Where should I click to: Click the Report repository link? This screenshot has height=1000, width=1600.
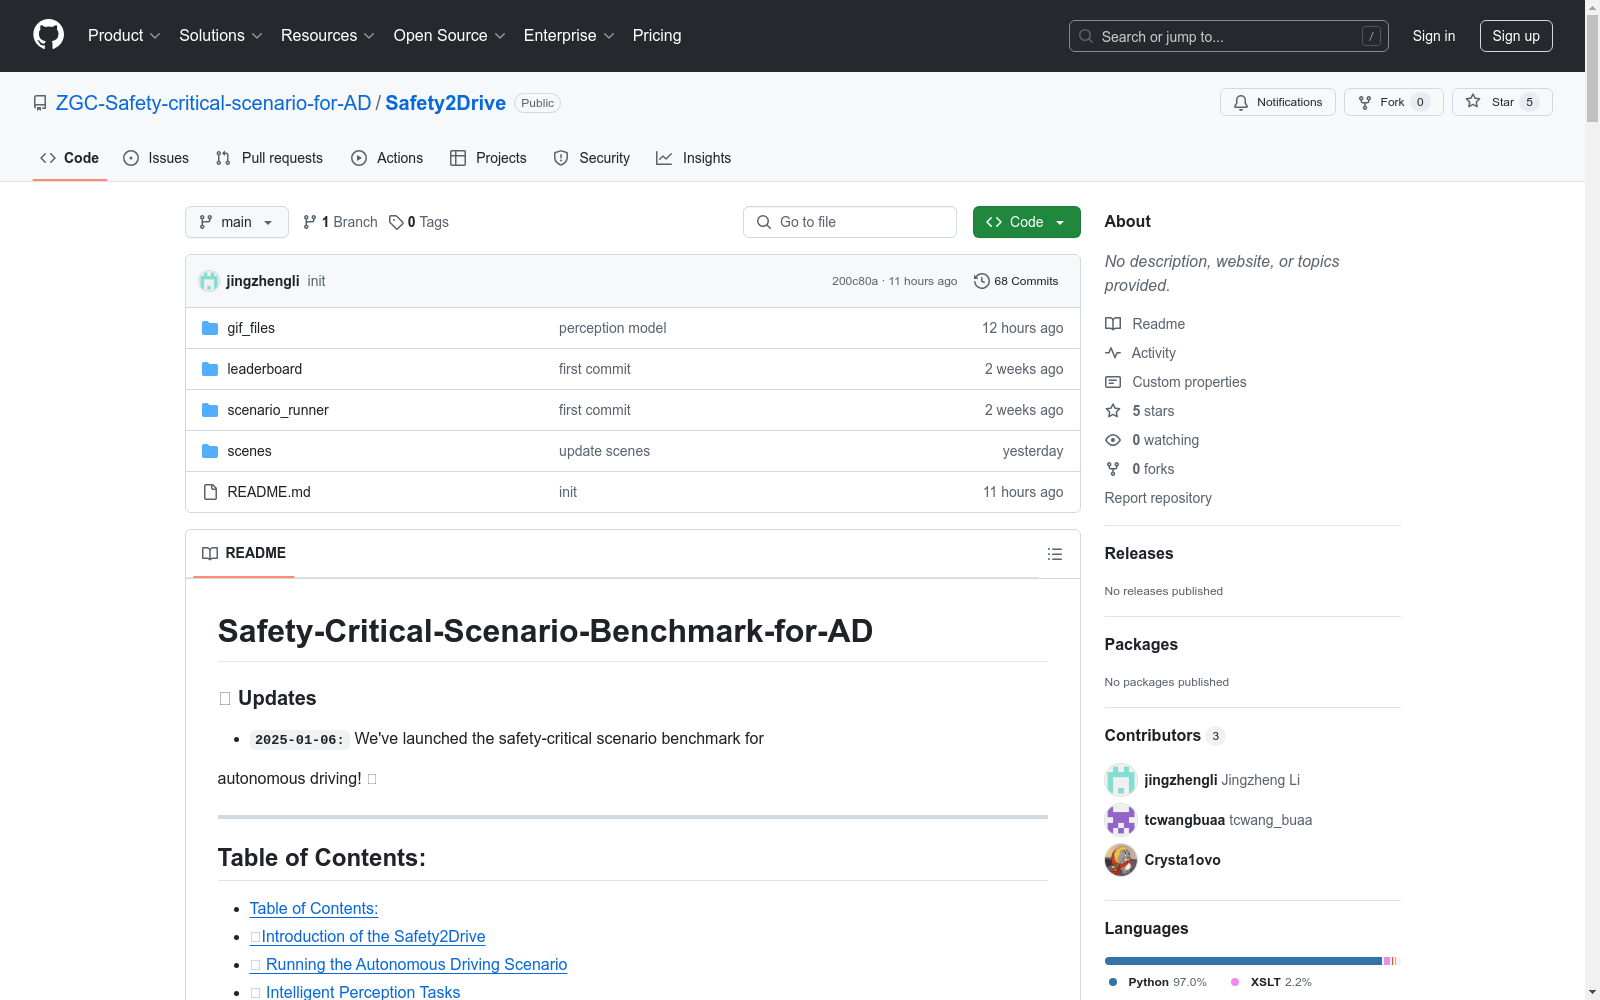pyautogui.click(x=1158, y=498)
